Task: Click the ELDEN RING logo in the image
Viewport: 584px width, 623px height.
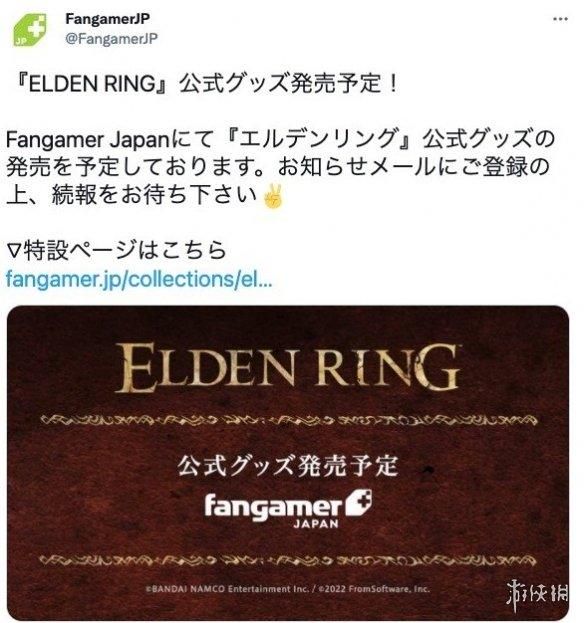Action: (288, 368)
